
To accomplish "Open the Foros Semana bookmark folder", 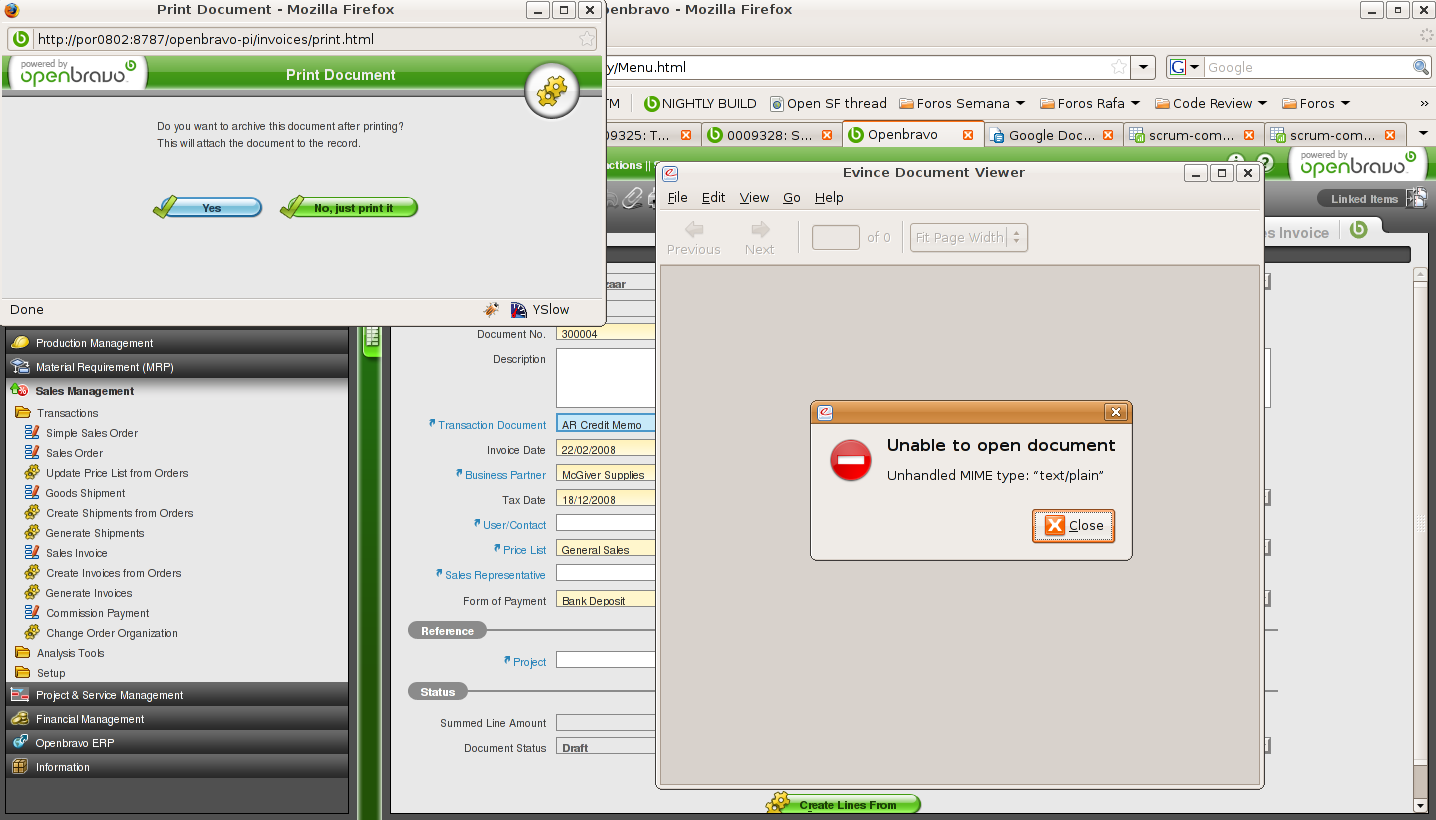I will (x=962, y=103).
